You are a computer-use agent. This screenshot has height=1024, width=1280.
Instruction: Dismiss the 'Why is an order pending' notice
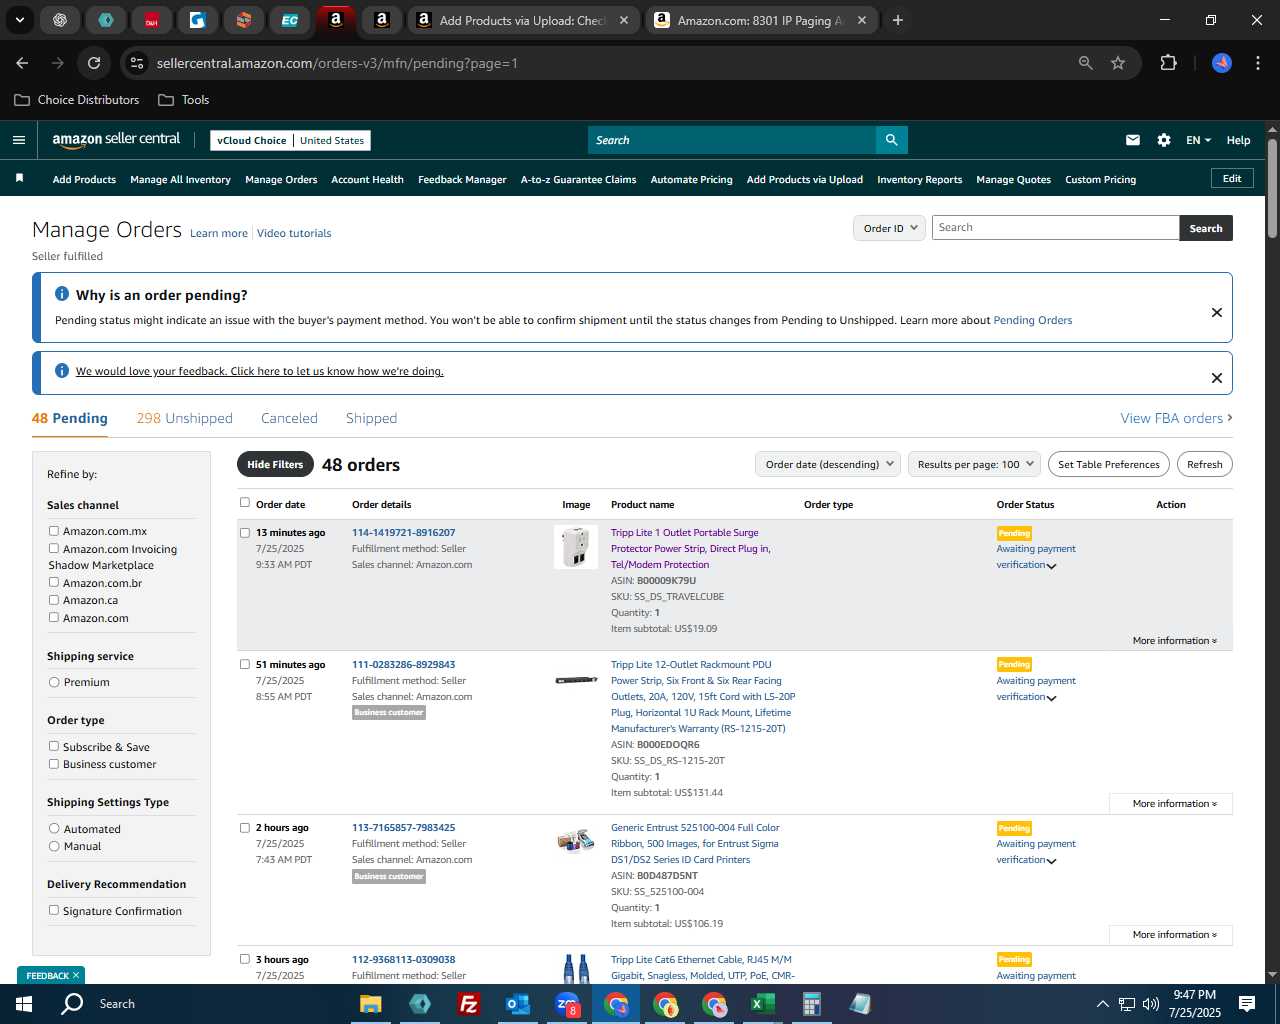pyautogui.click(x=1217, y=312)
